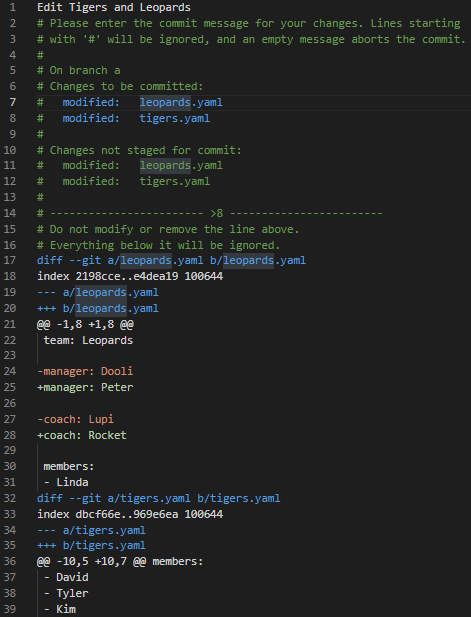Image resolution: width=471 pixels, height=617 pixels.
Task: Click 'Everything below it will be ignored.' line
Action: [159, 245]
